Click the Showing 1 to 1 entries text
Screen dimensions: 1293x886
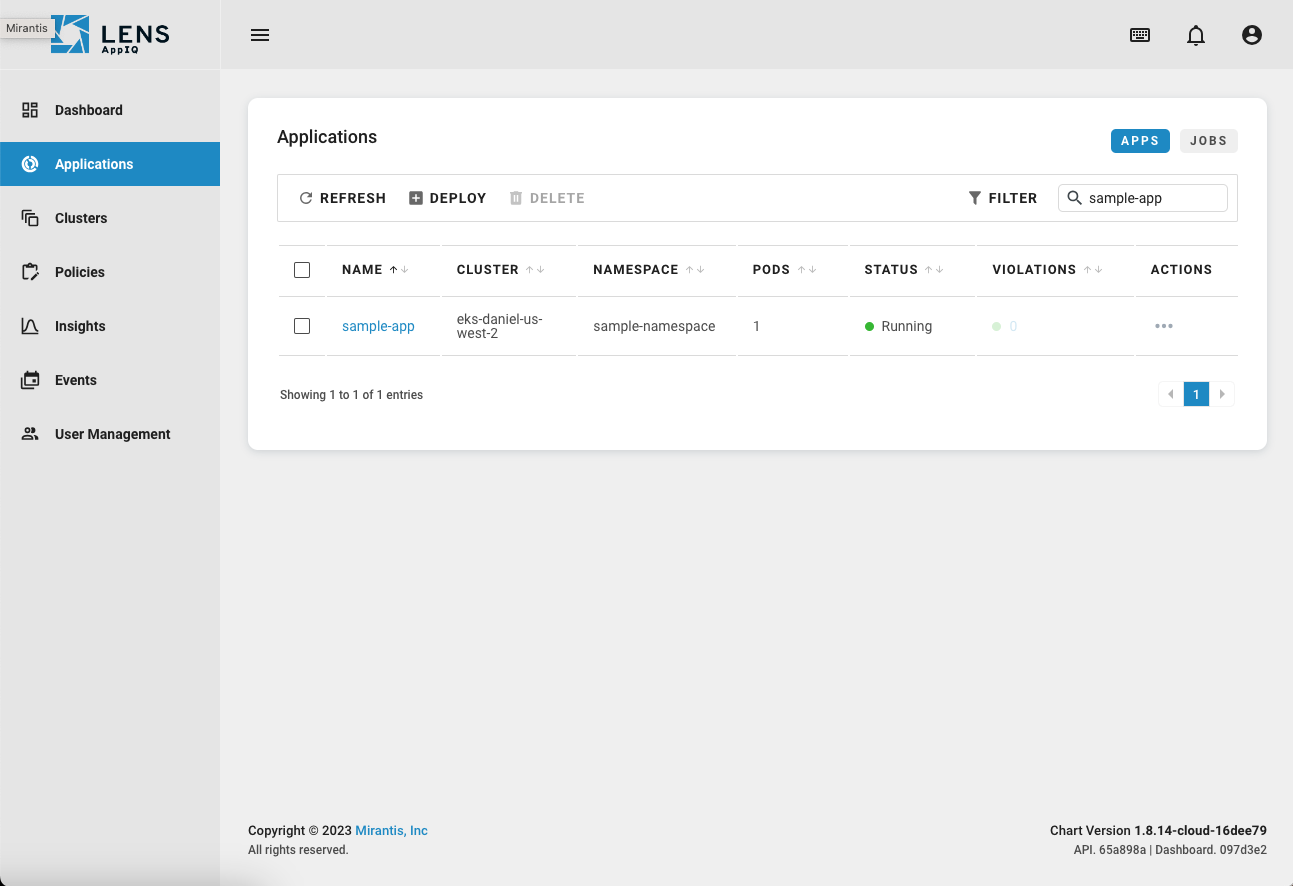tap(351, 395)
